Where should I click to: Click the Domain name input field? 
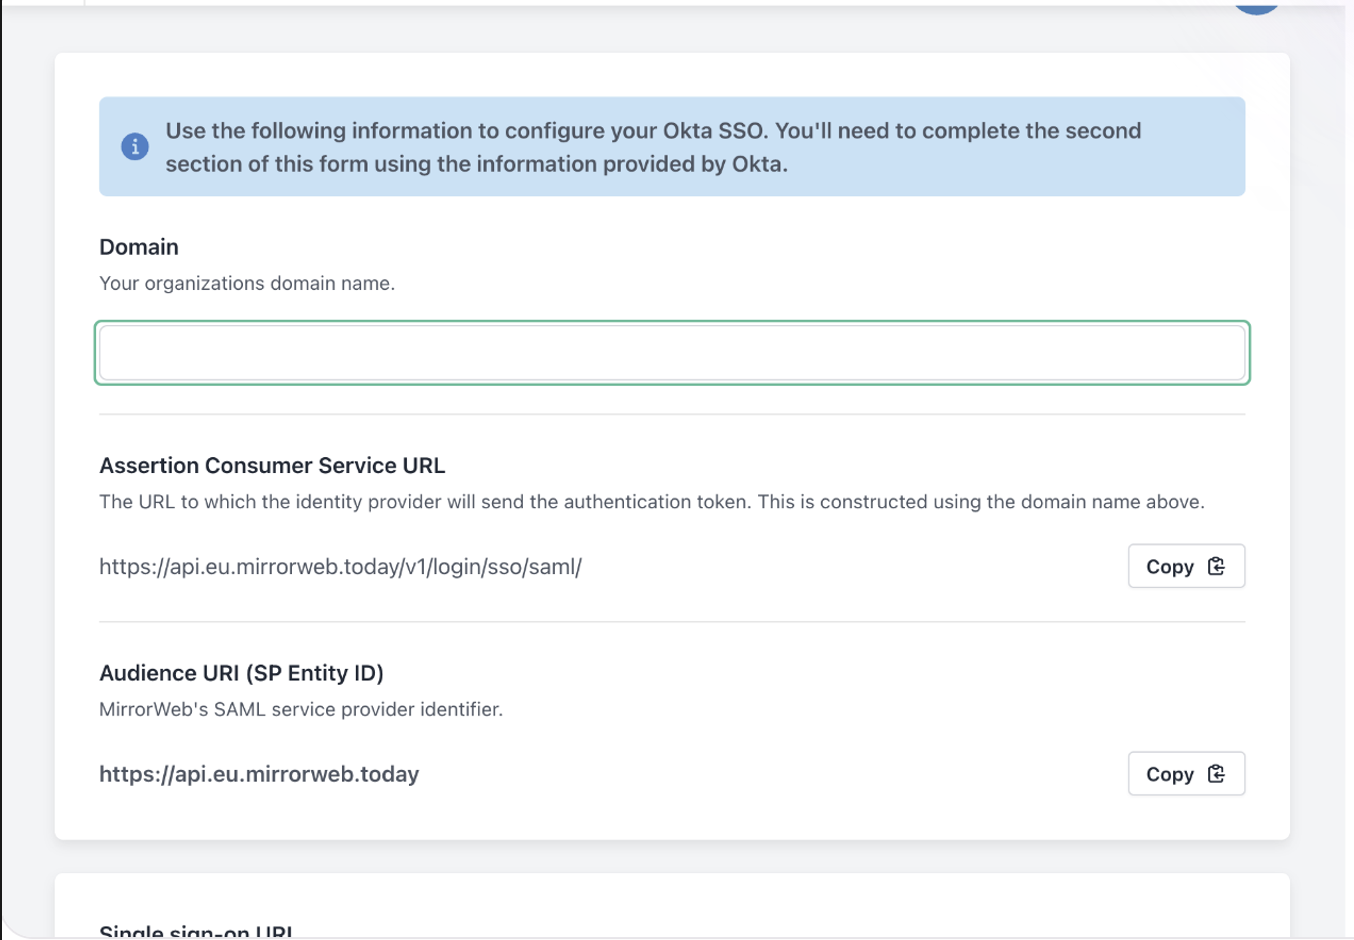(x=672, y=353)
